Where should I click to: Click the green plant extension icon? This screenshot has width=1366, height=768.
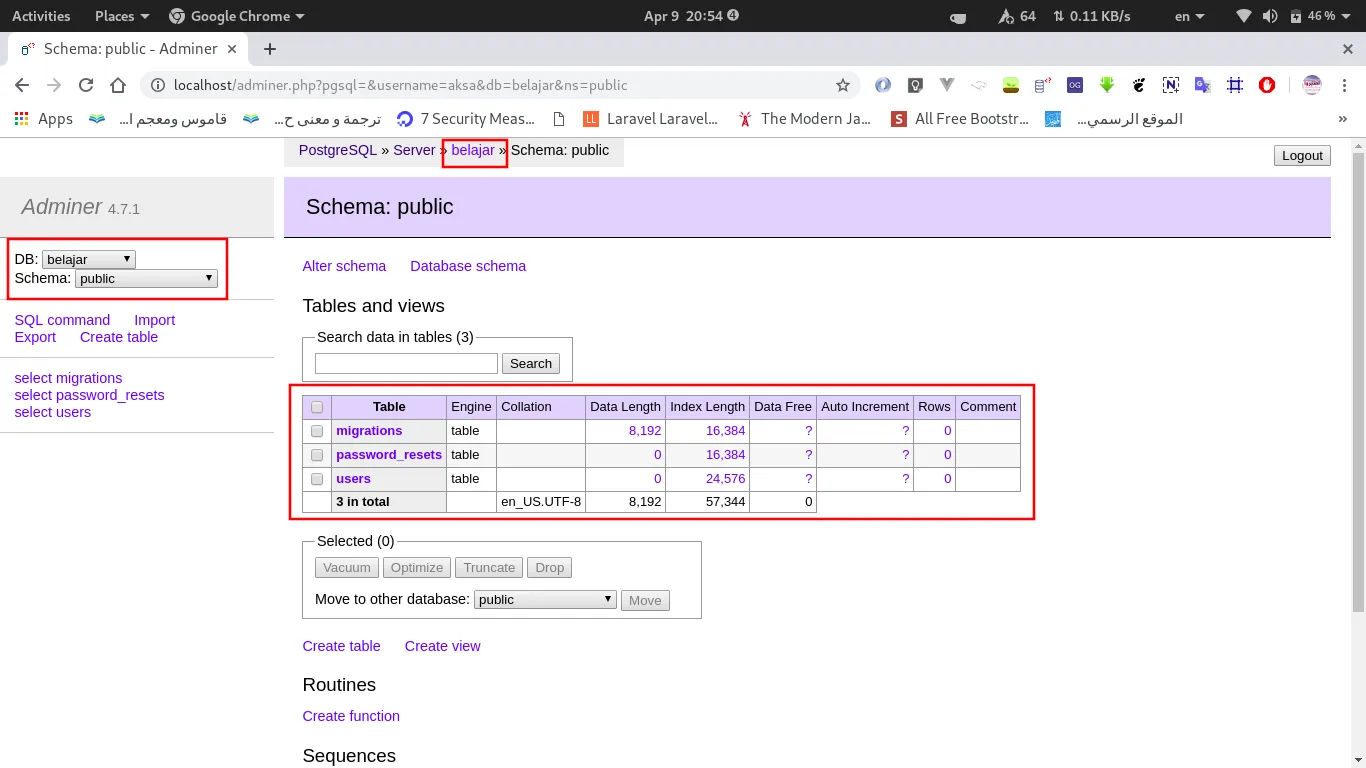(x=1011, y=85)
